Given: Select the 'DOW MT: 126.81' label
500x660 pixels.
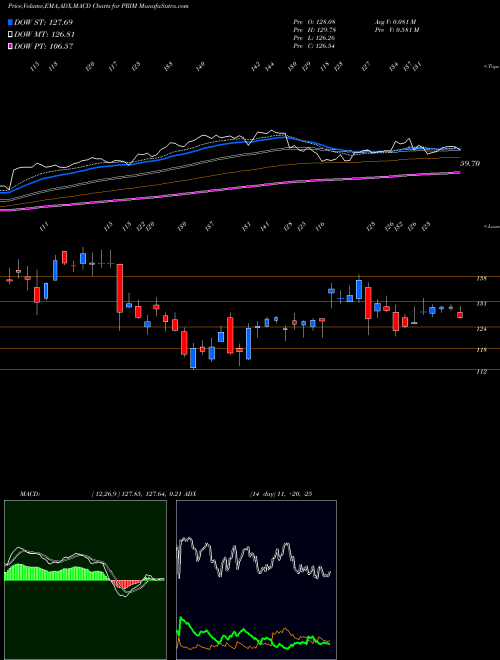Looking at the screenshot, I should tap(44, 35).
